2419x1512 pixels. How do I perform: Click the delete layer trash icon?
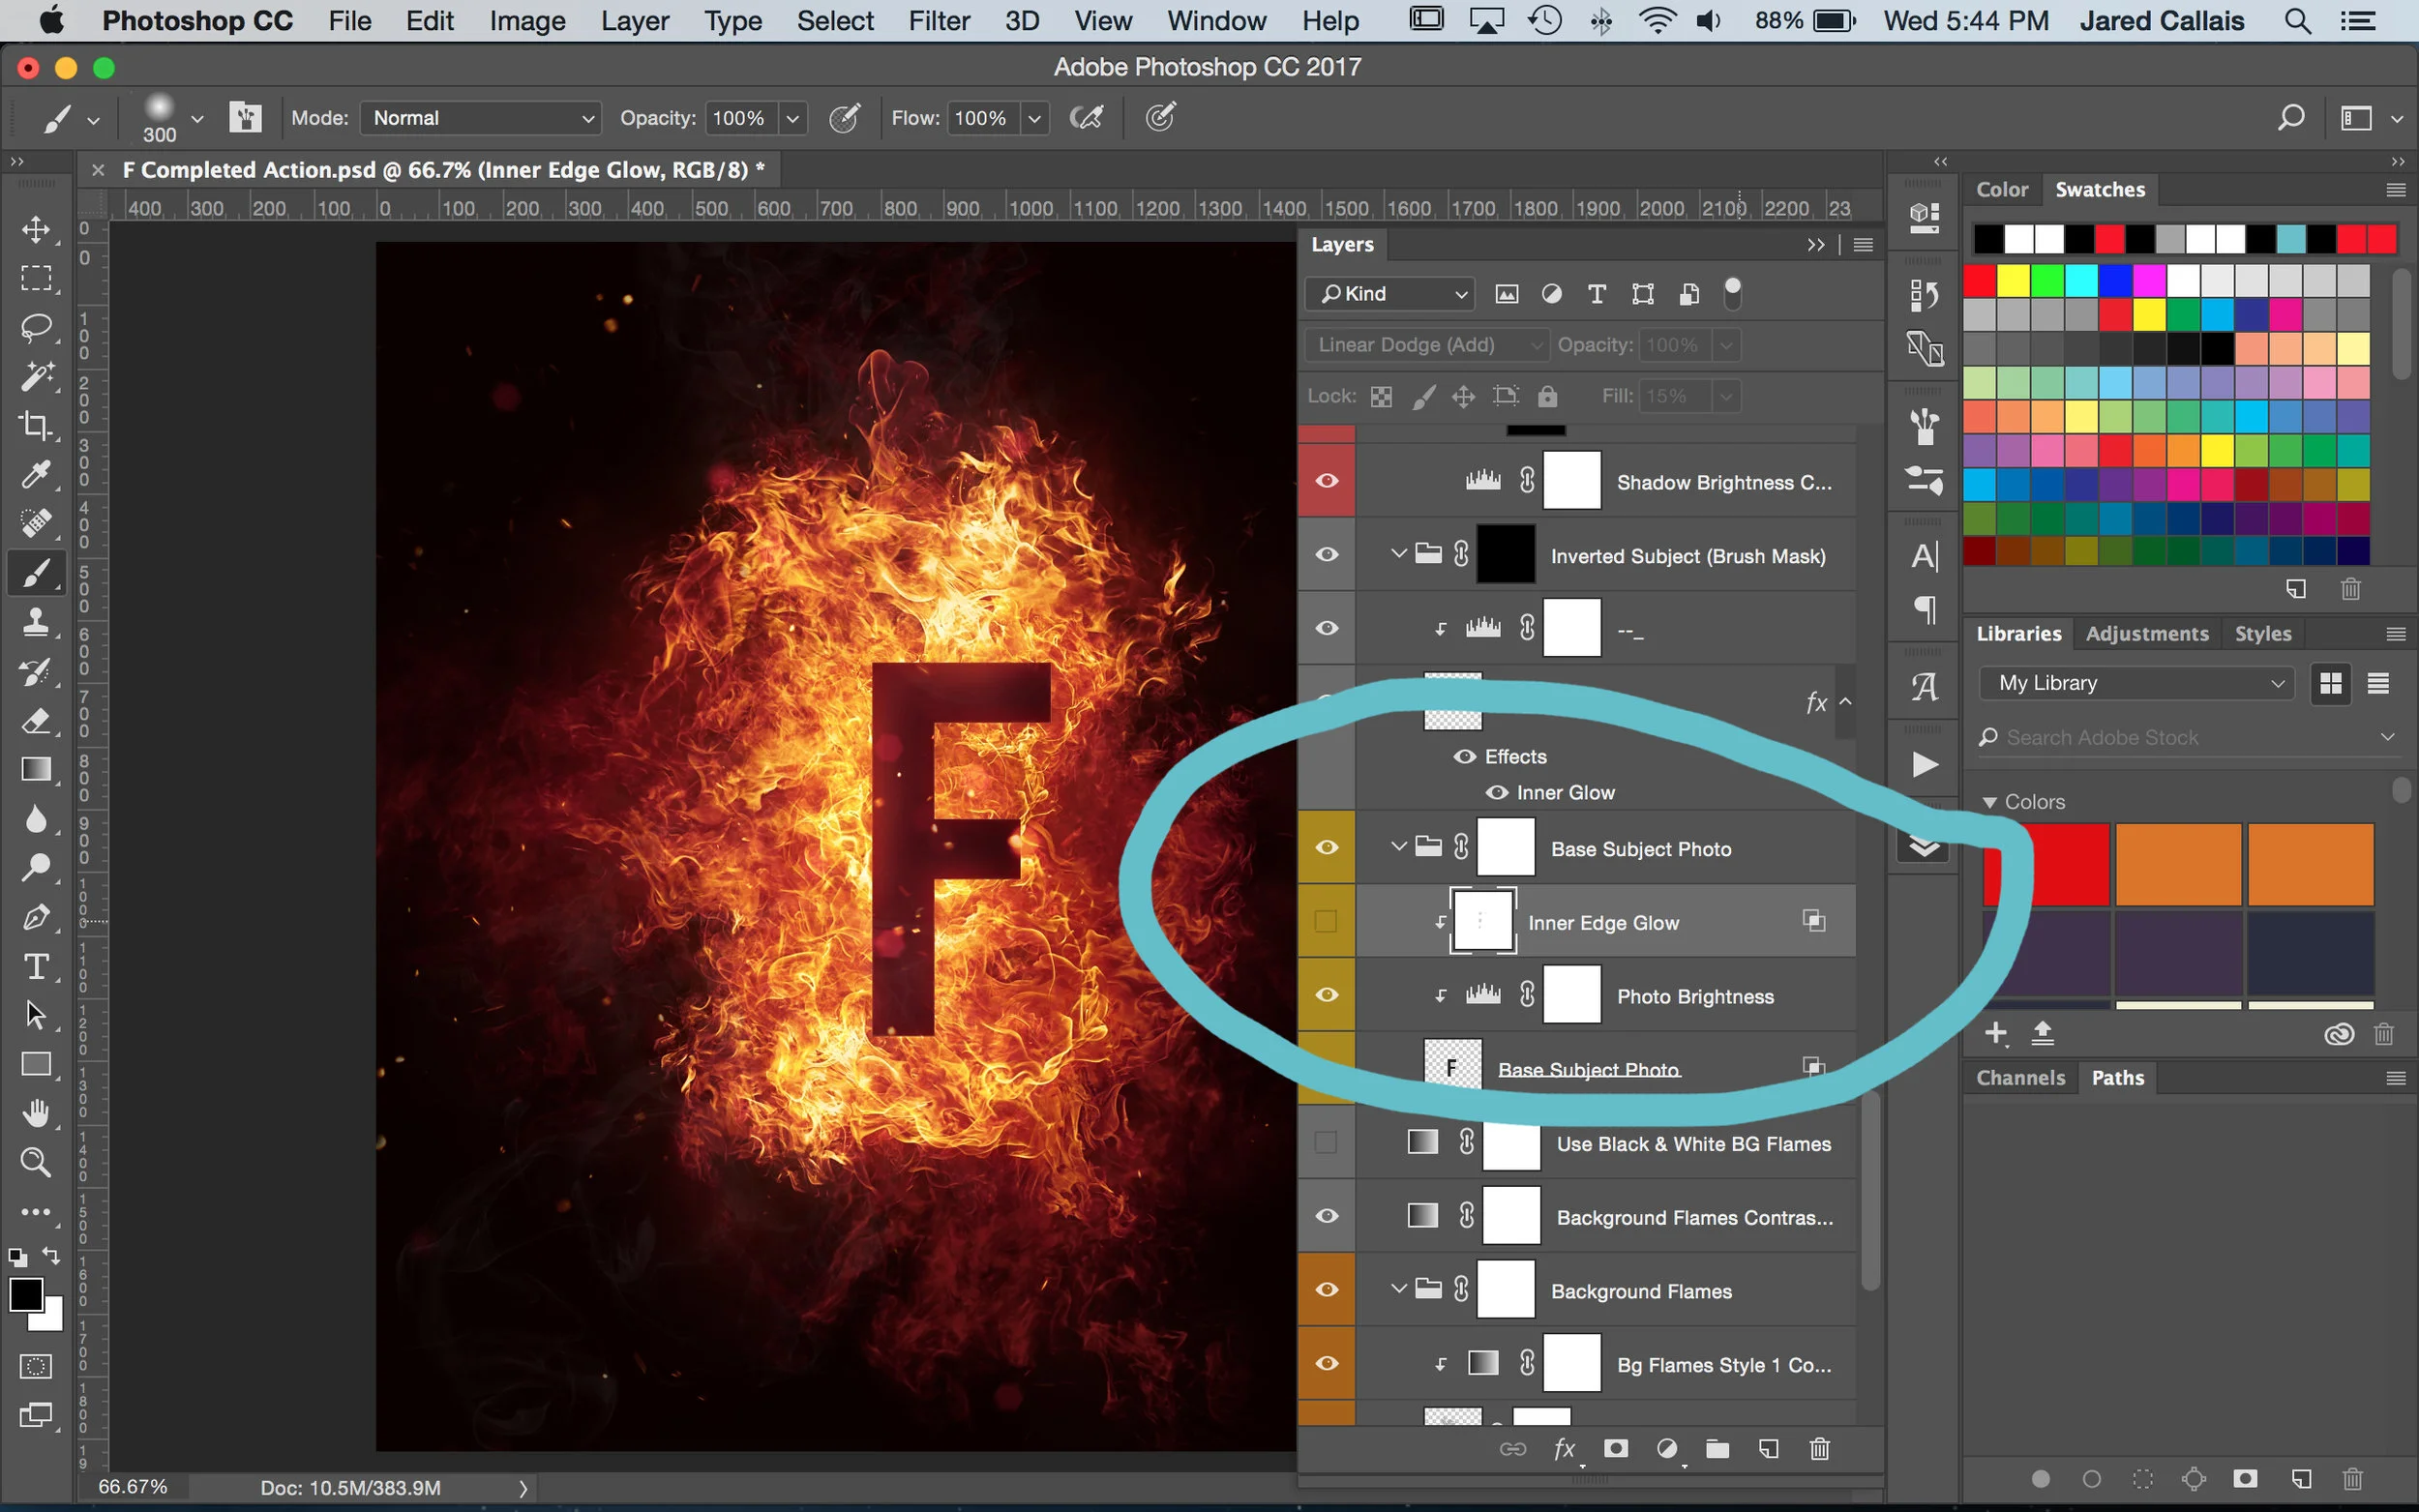1819,1449
